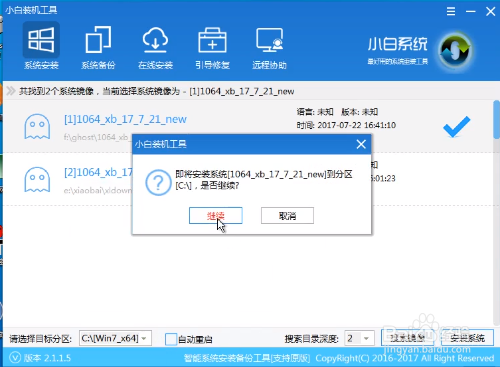
Task: Click ghost icon of image [2]
Action: point(37,180)
